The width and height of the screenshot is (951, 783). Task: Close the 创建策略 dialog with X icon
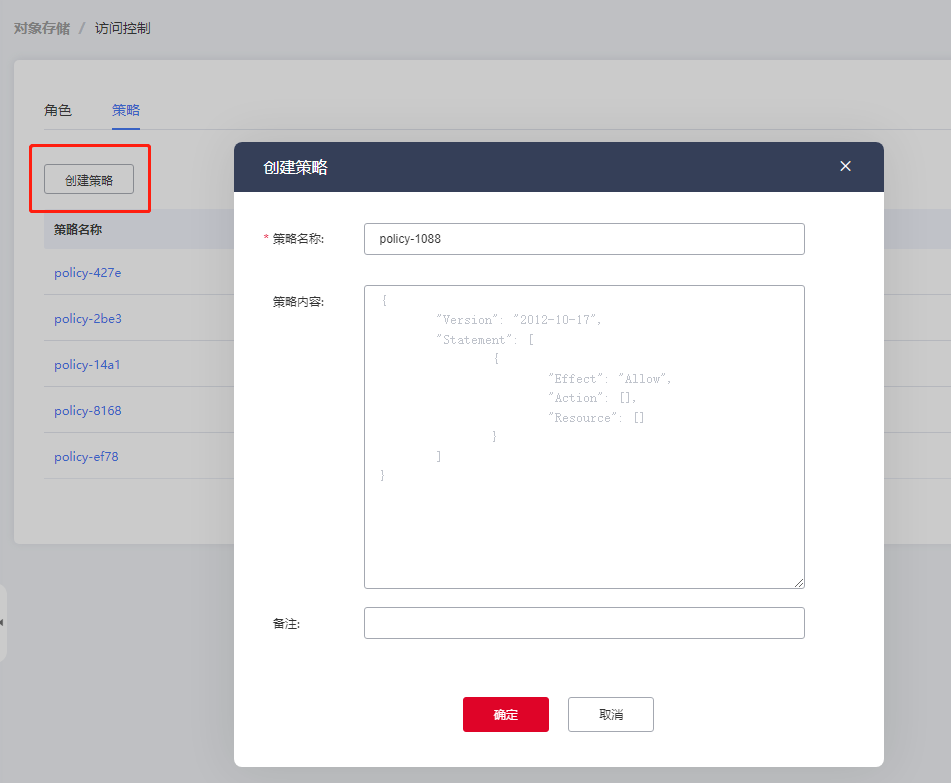[x=845, y=166]
